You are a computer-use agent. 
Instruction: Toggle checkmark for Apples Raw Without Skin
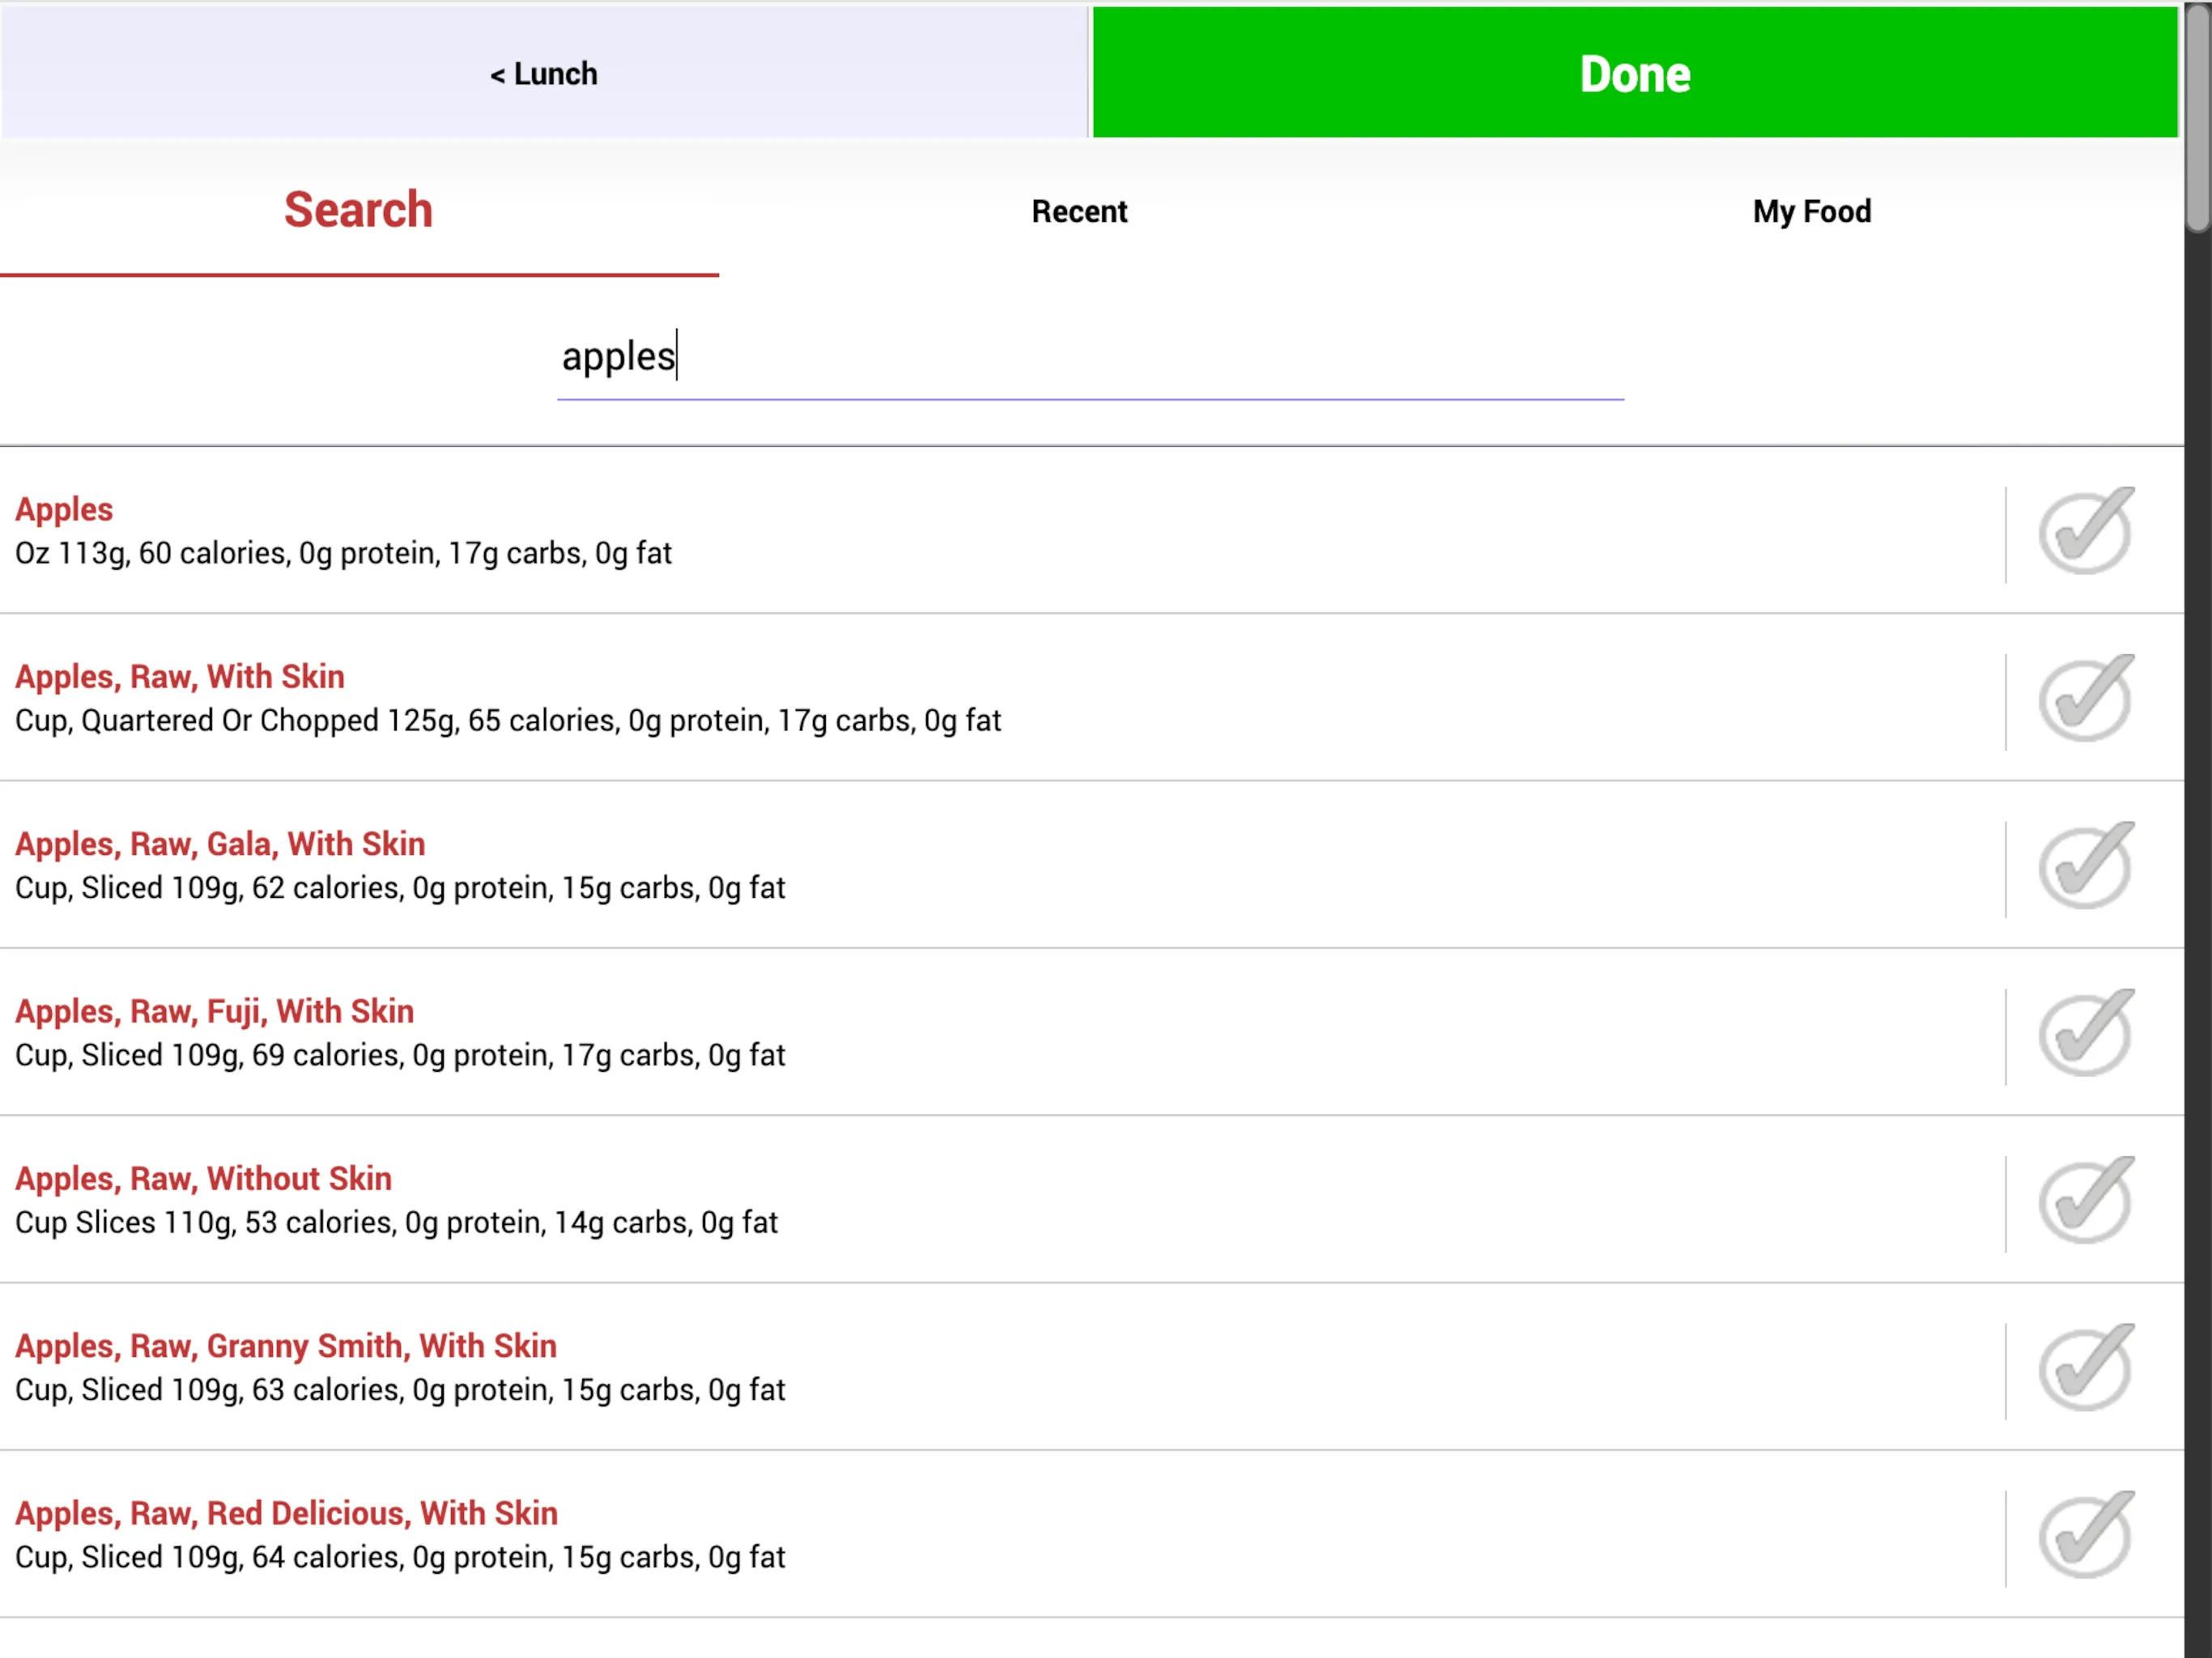coord(2083,1200)
